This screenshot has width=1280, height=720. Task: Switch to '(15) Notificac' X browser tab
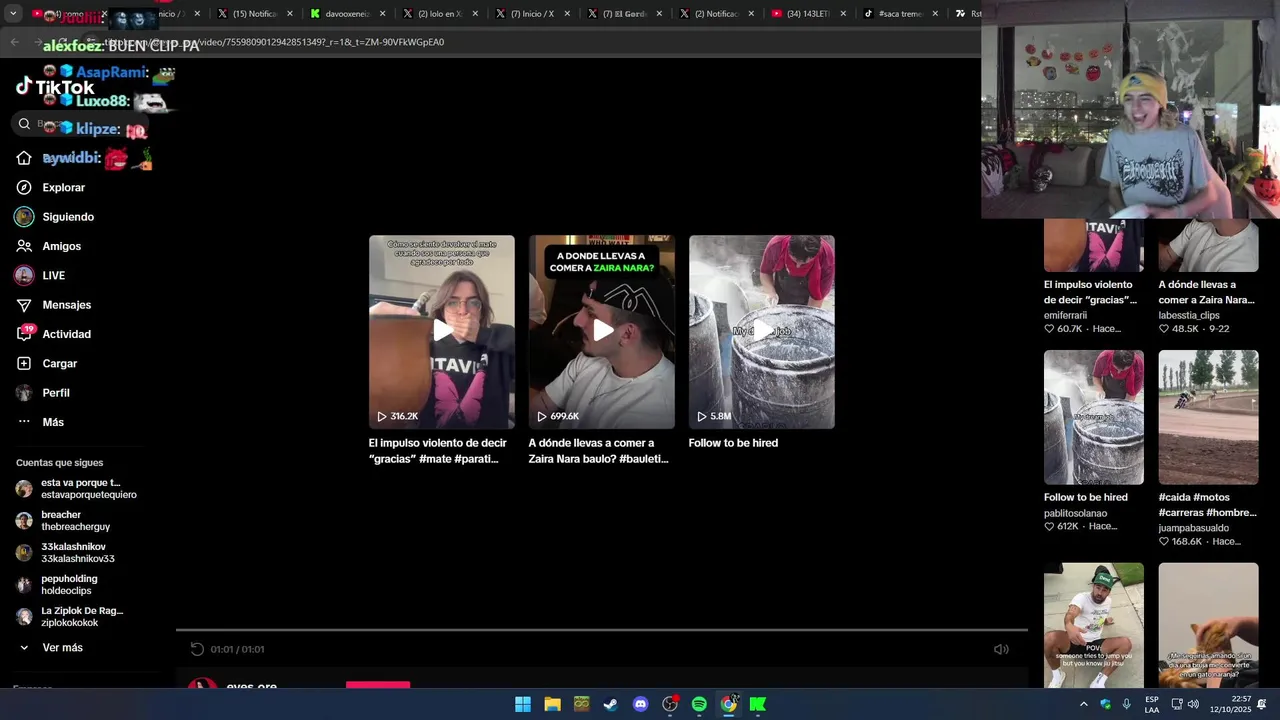tap(255, 14)
